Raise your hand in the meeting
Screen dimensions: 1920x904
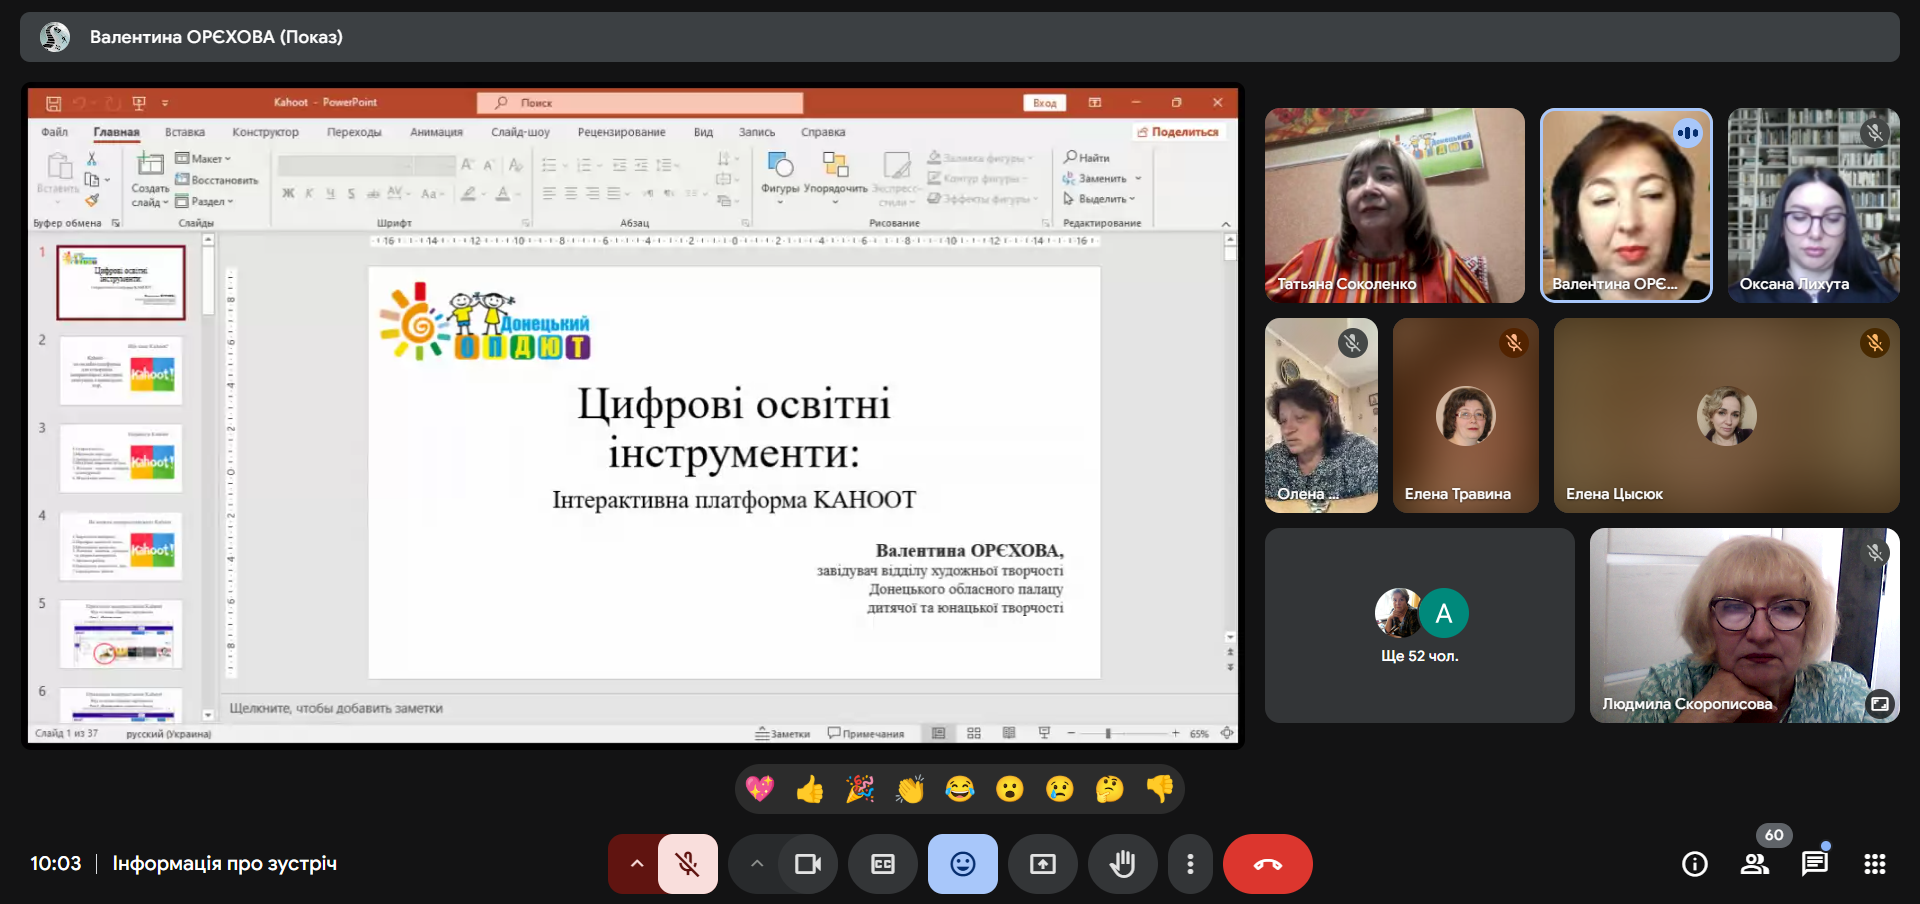coord(1123,864)
